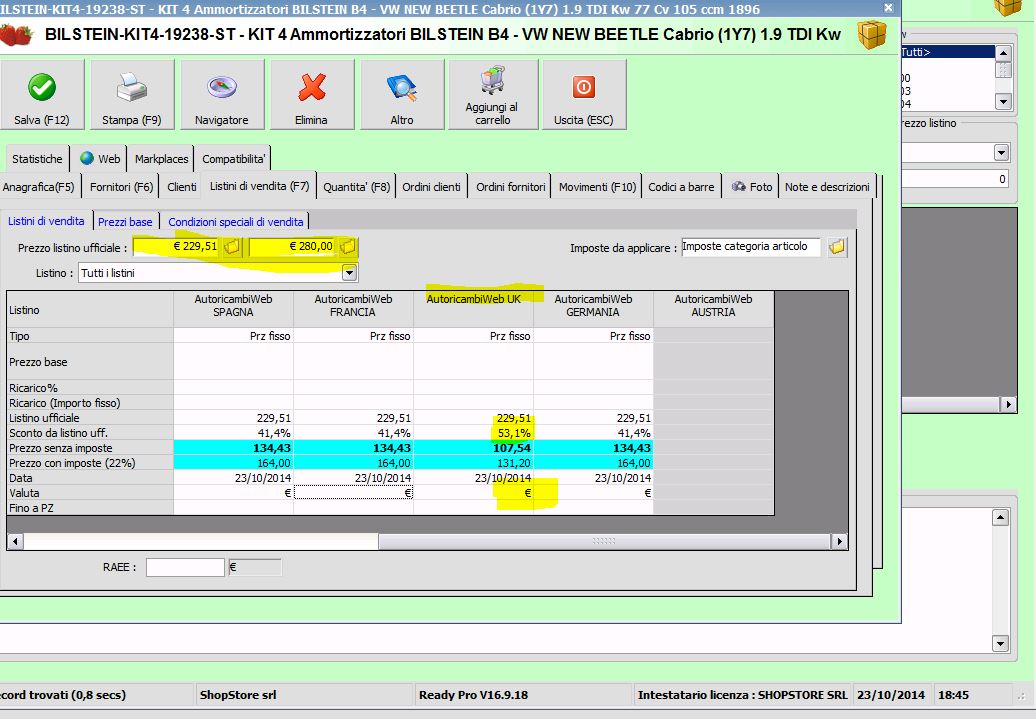The image size is (1036, 719).
Task: Open the Altro magnifier icon
Action: pyautogui.click(x=401, y=88)
